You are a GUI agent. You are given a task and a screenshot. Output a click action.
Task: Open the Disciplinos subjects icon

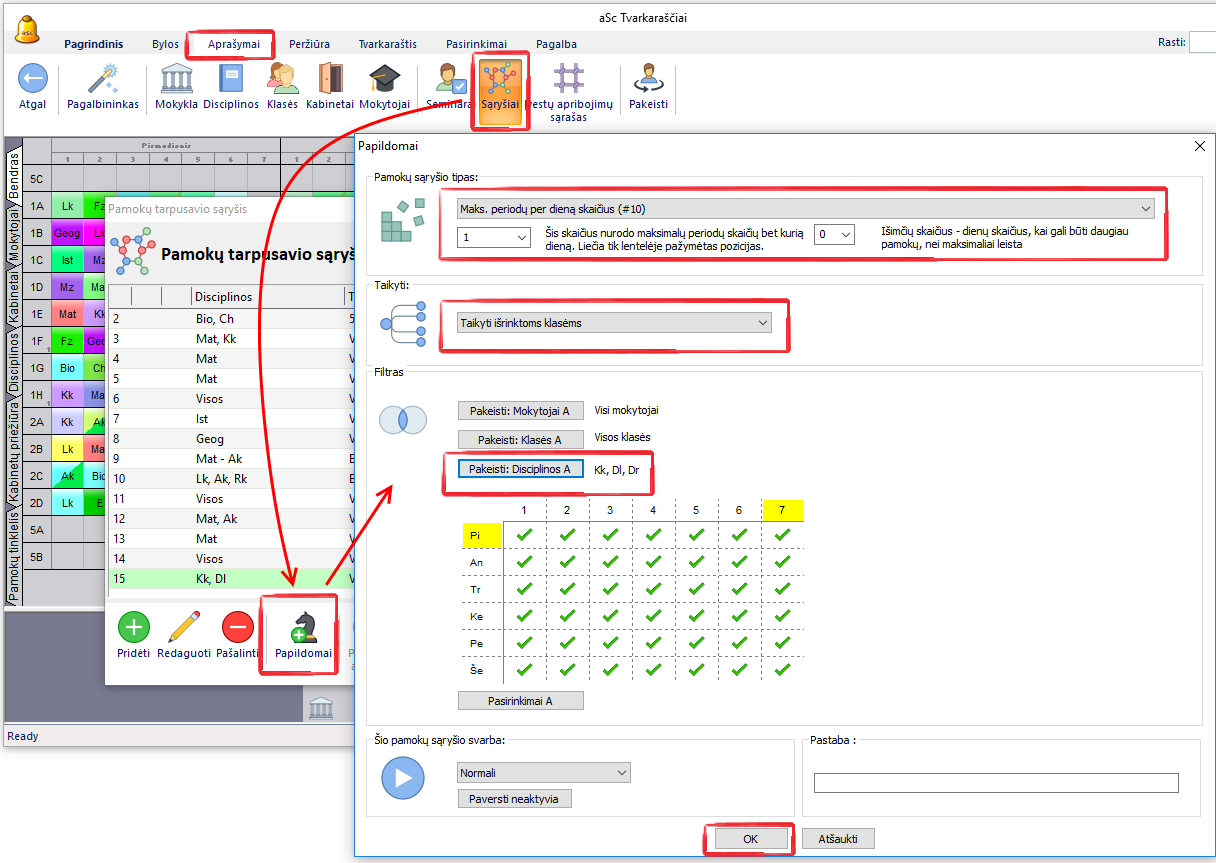(231, 79)
